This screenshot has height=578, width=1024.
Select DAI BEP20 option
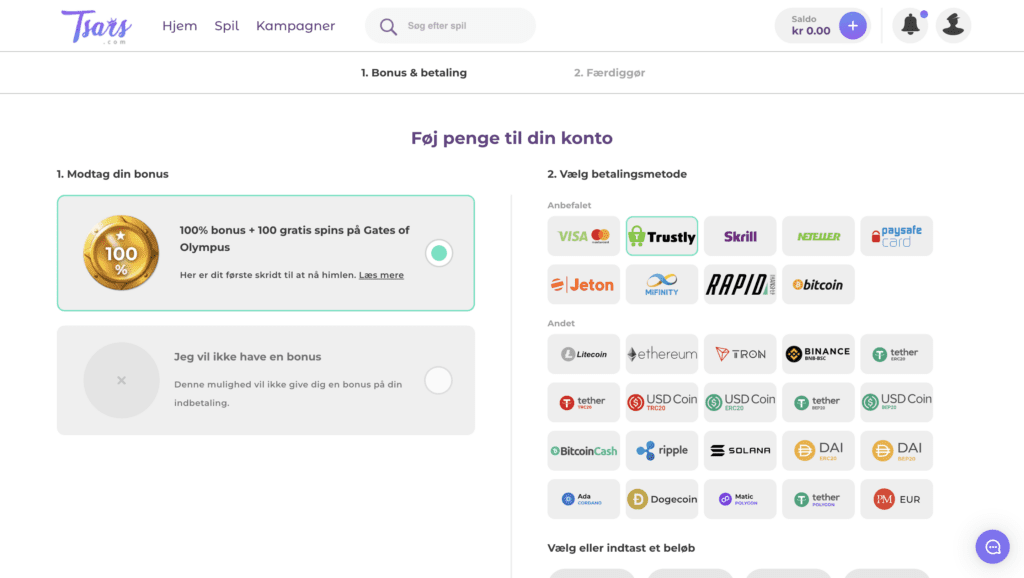tap(897, 451)
